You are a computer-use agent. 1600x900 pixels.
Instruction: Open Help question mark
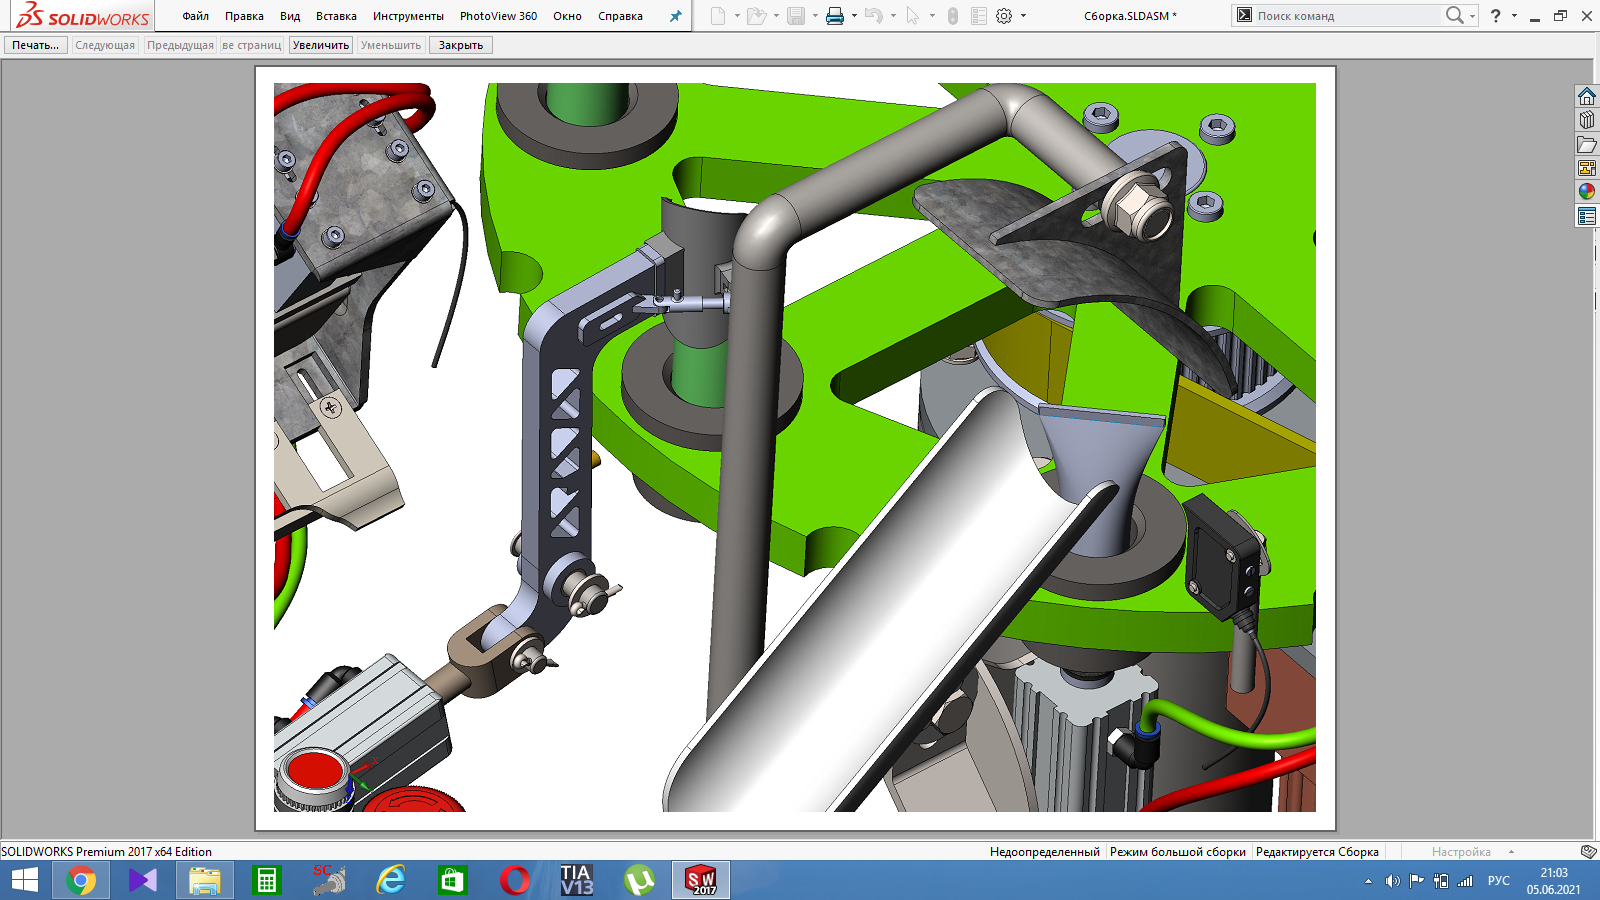(x=1495, y=16)
